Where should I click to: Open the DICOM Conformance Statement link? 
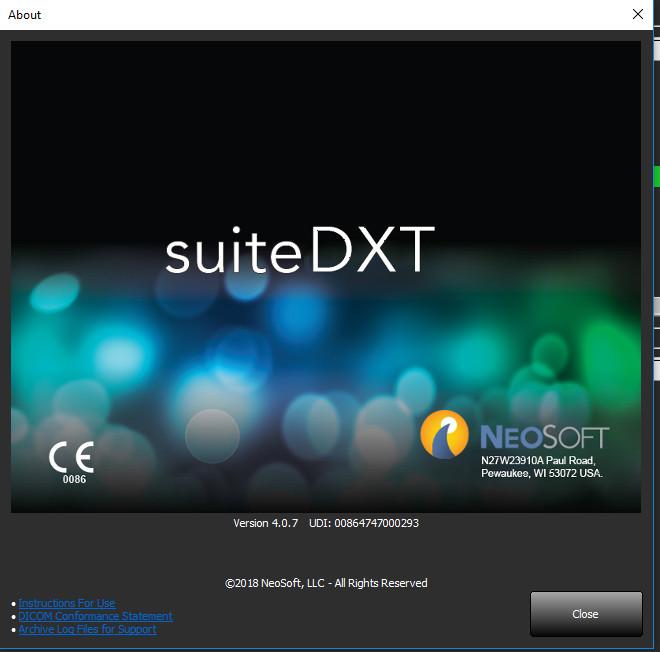click(x=95, y=616)
